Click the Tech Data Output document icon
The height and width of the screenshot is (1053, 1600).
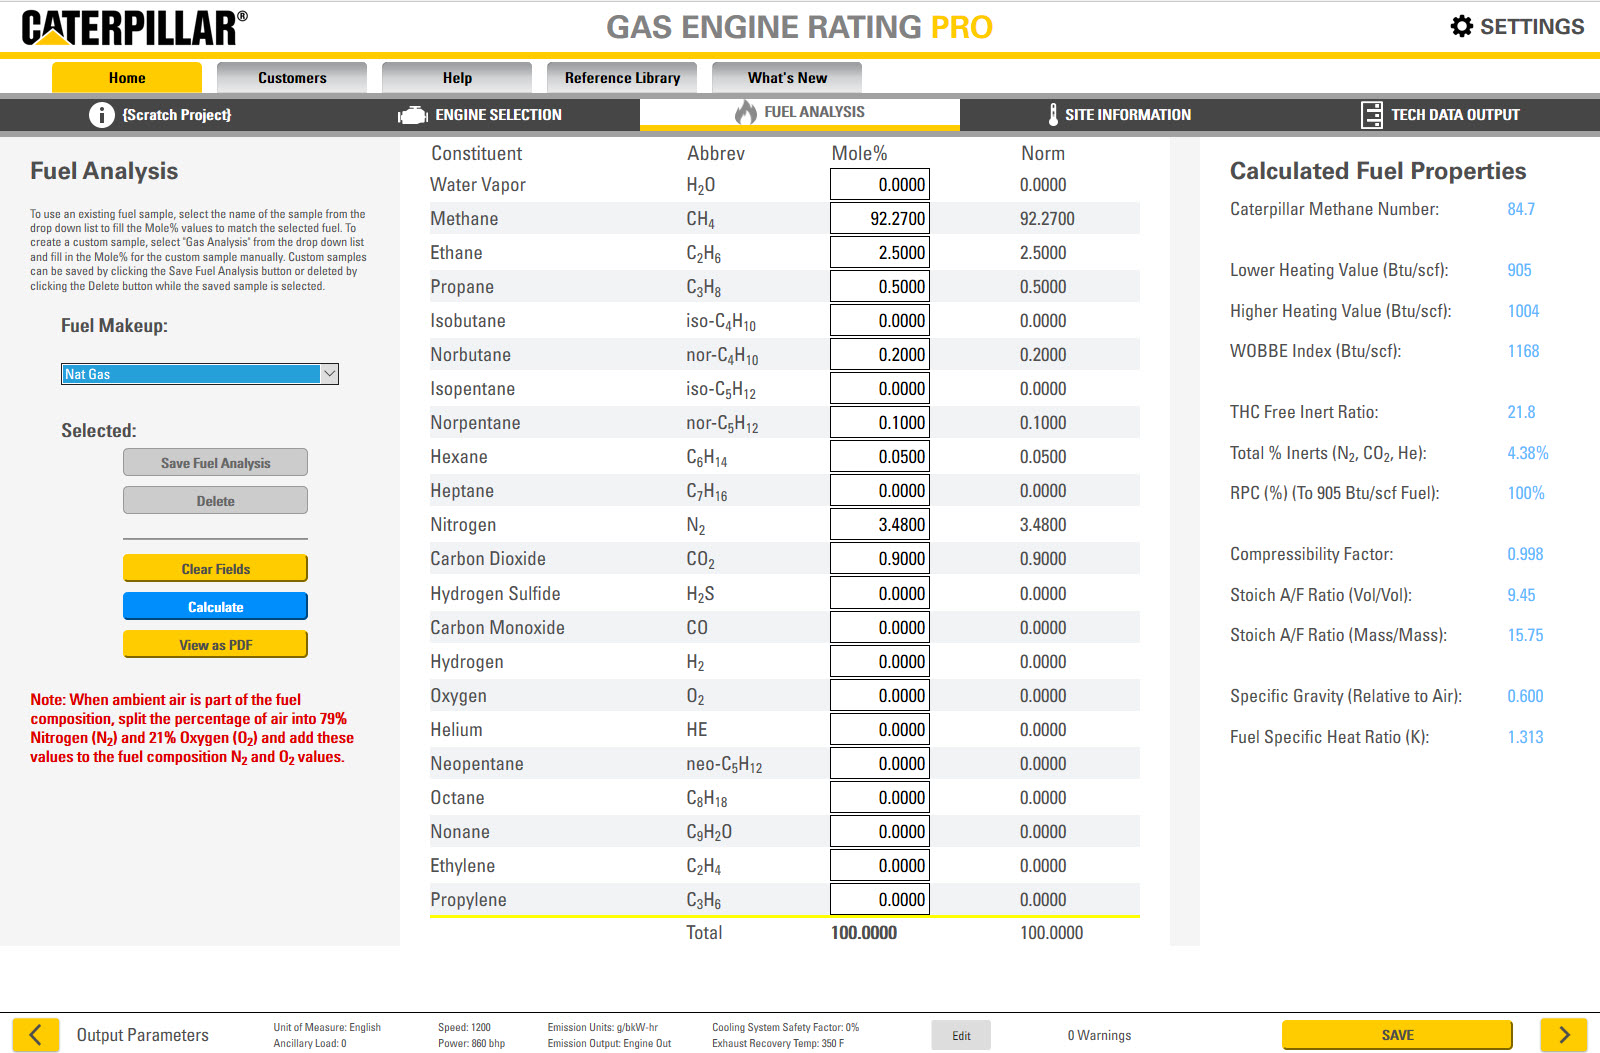(x=1372, y=115)
